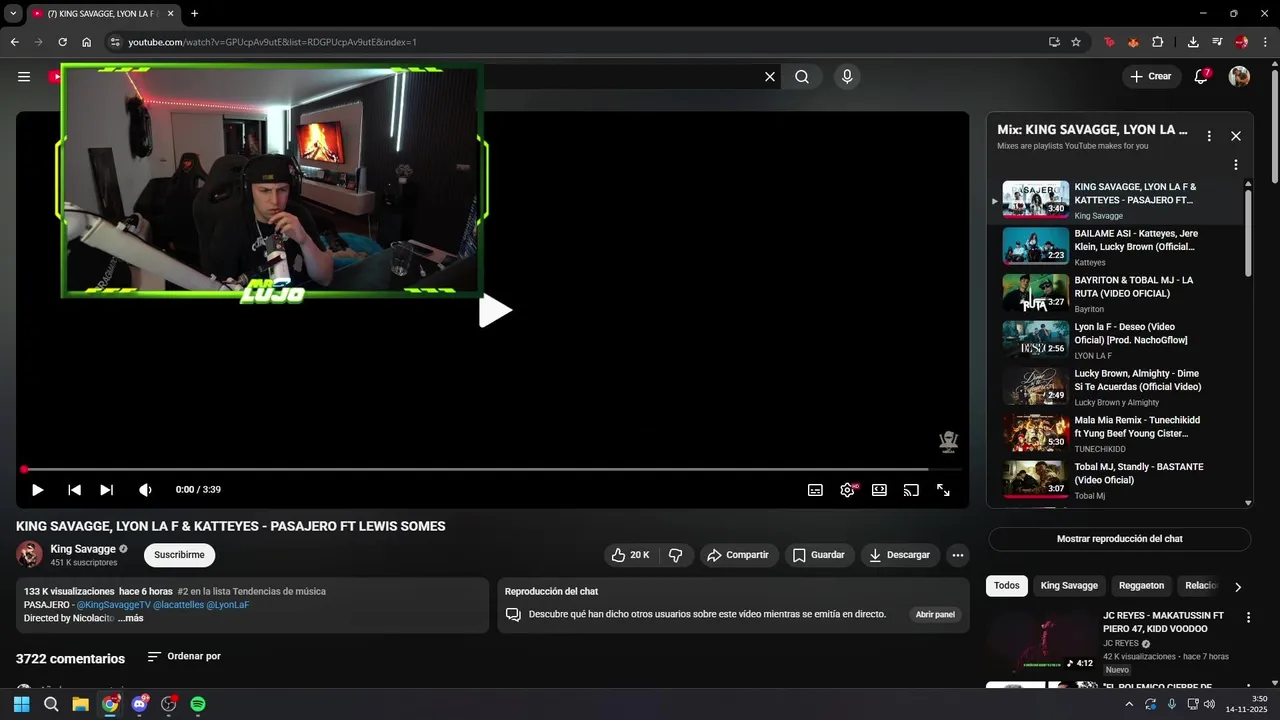Reload the page in Chrome

point(62,42)
